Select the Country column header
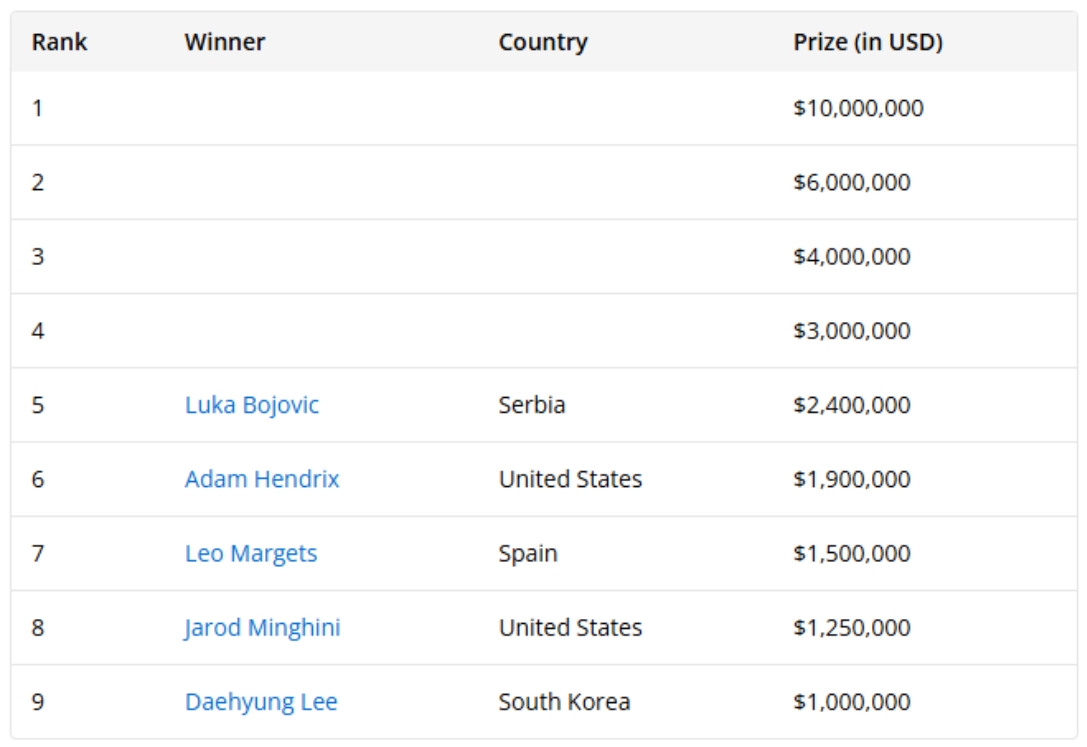This screenshot has width=1087, height=747. tap(543, 43)
